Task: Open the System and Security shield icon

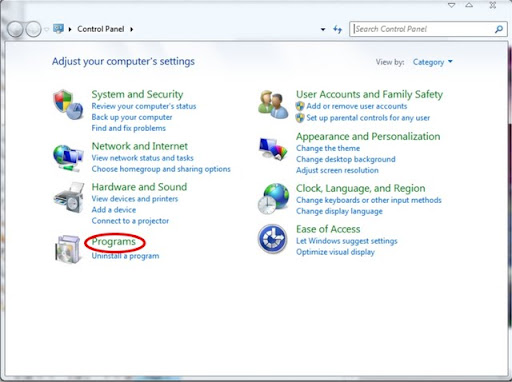Action: point(68,105)
